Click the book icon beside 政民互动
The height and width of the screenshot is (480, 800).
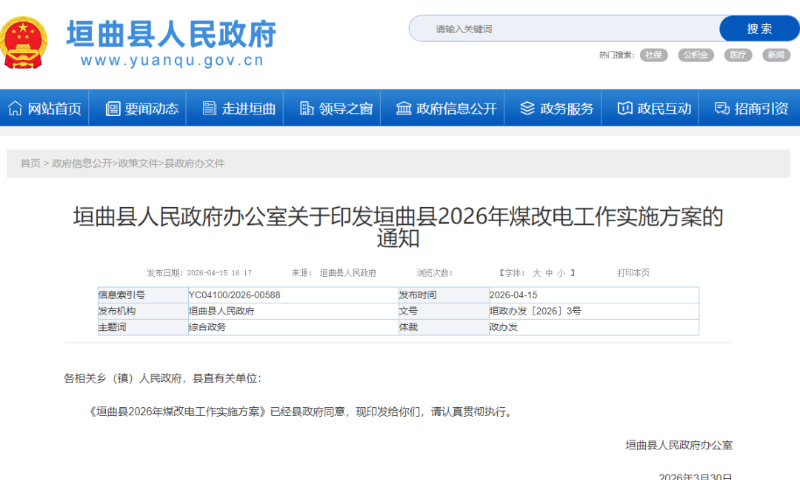tap(624, 108)
